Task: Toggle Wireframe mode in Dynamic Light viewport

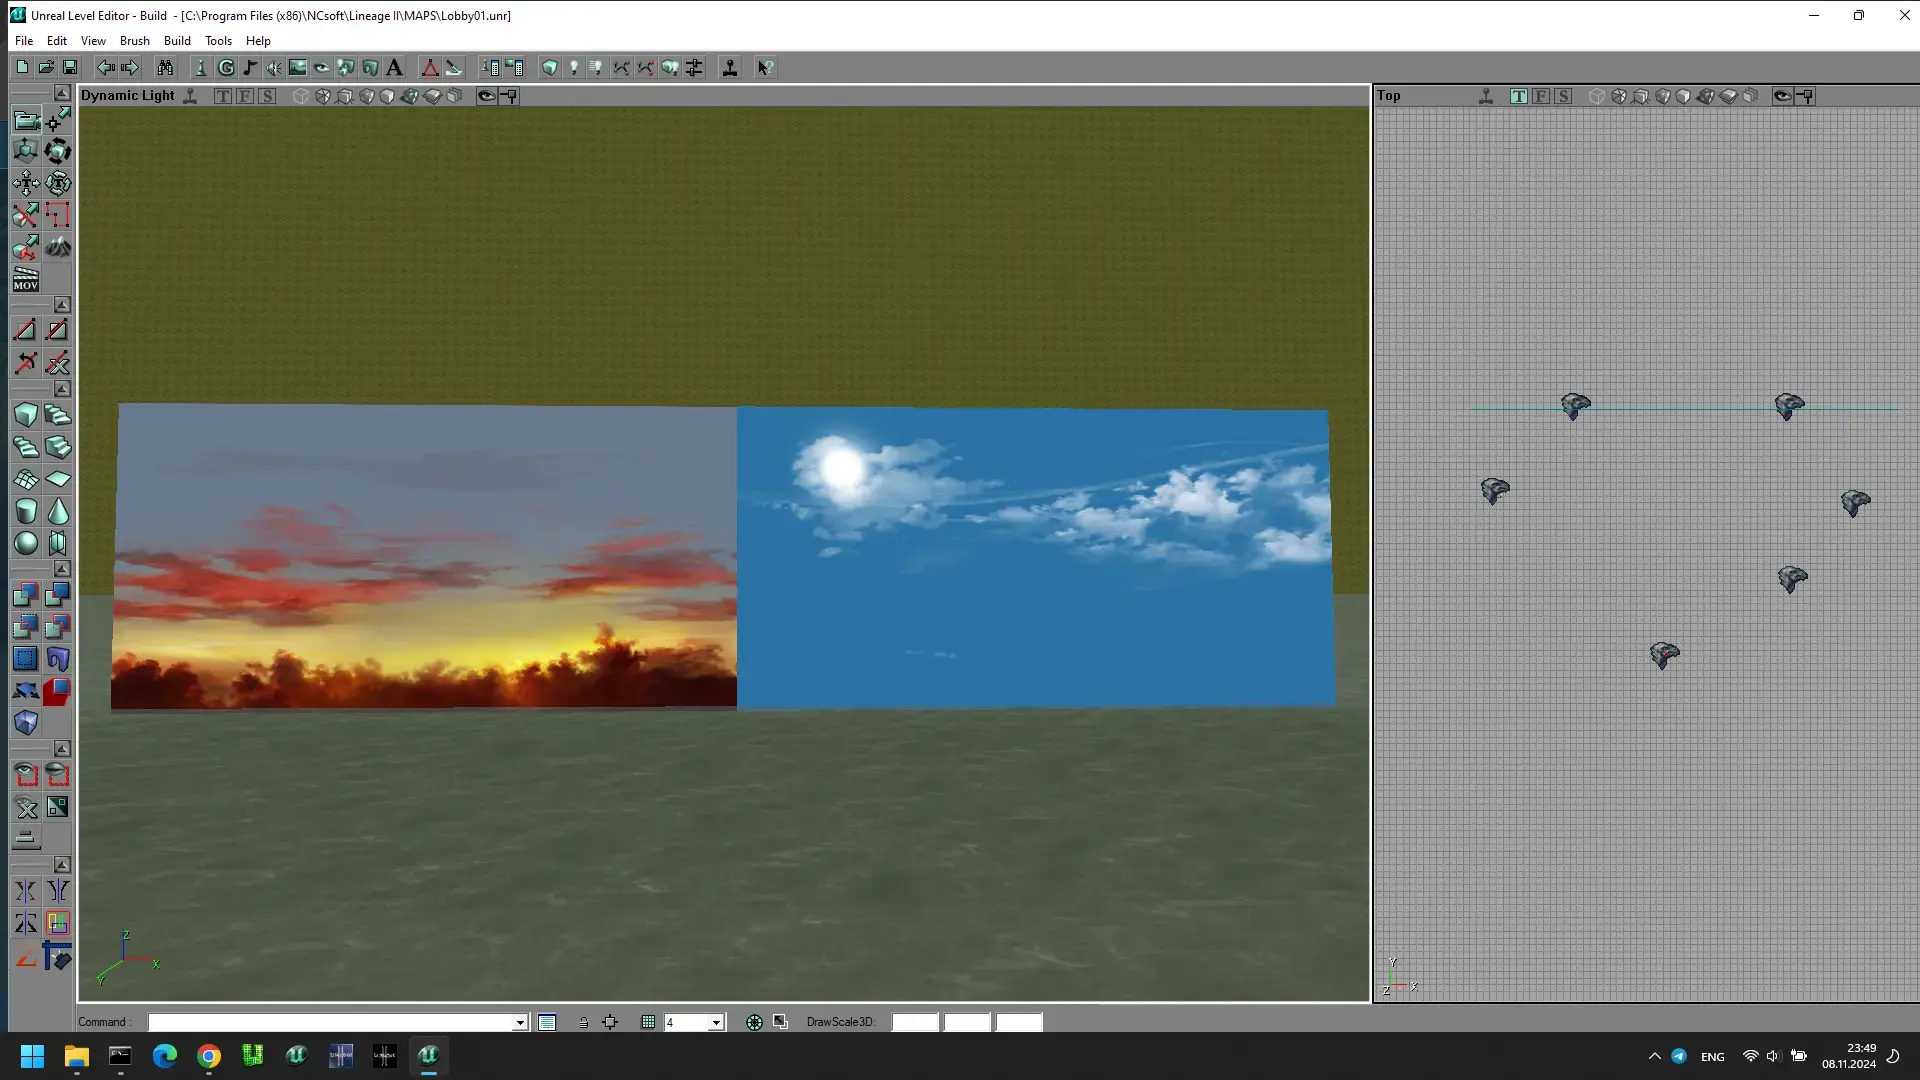Action: 301,96
